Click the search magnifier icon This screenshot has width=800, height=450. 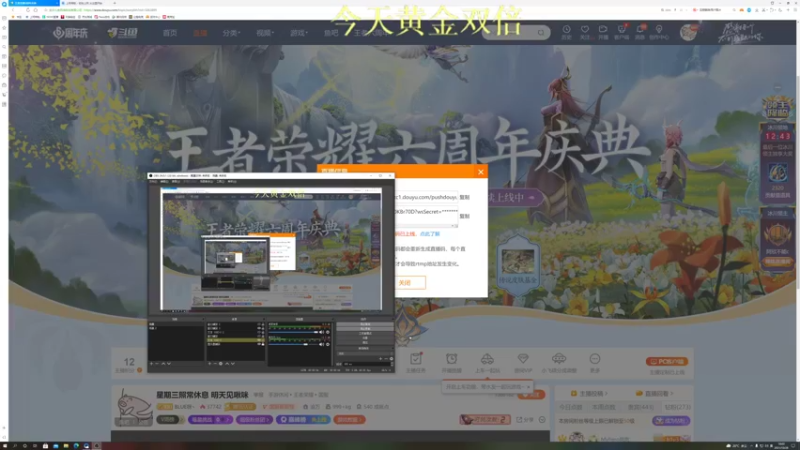click(541, 33)
